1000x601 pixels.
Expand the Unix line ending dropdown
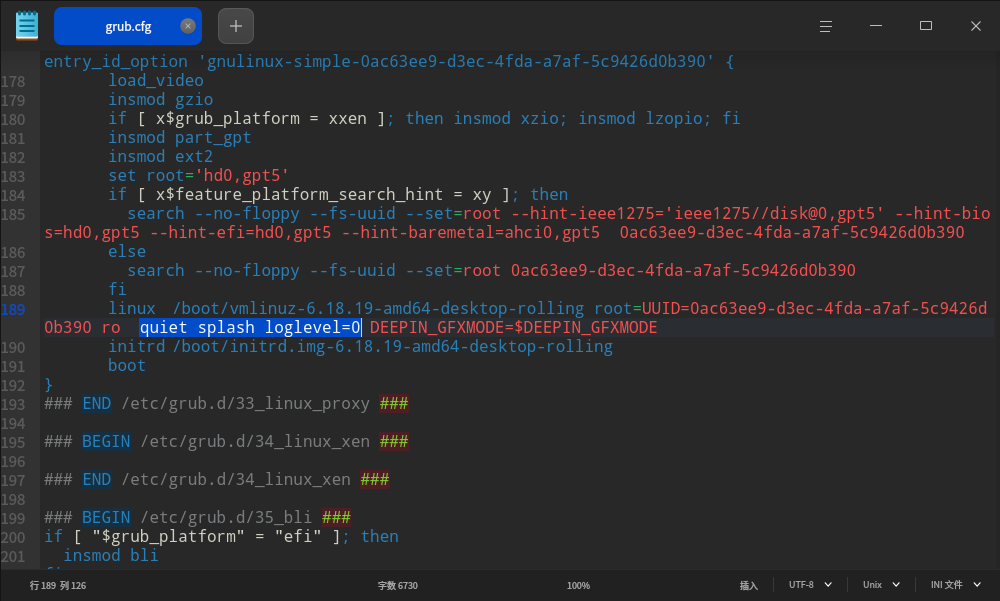pos(881,585)
